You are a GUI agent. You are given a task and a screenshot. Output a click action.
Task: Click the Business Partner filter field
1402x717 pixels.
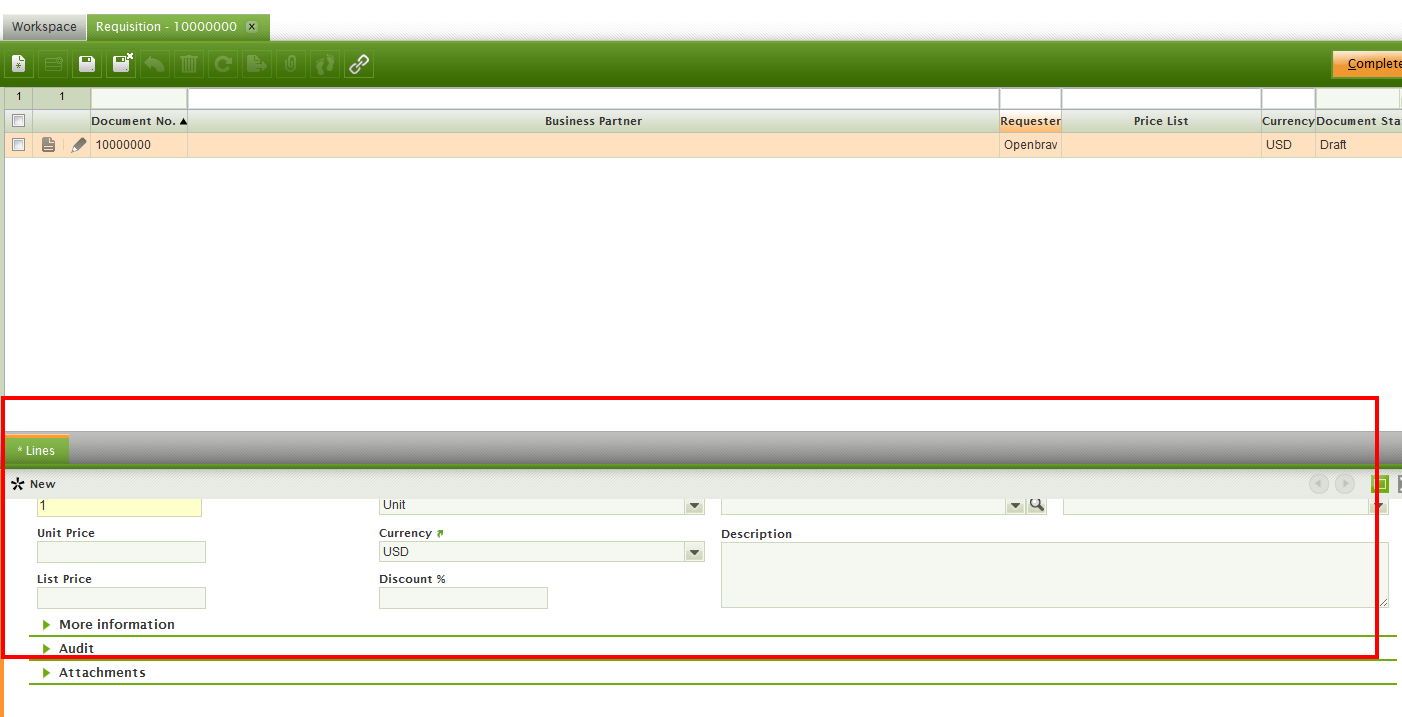point(593,98)
